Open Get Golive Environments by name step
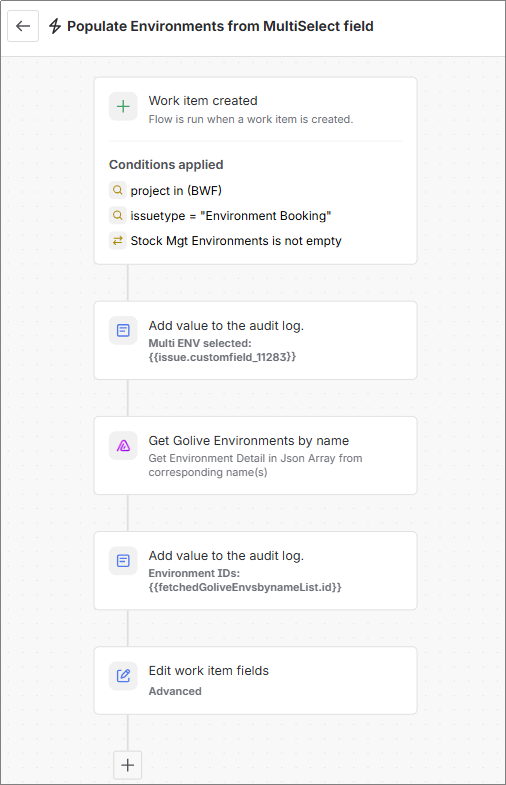The image size is (506, 785). pyautogui.click(x=255, y=456)
